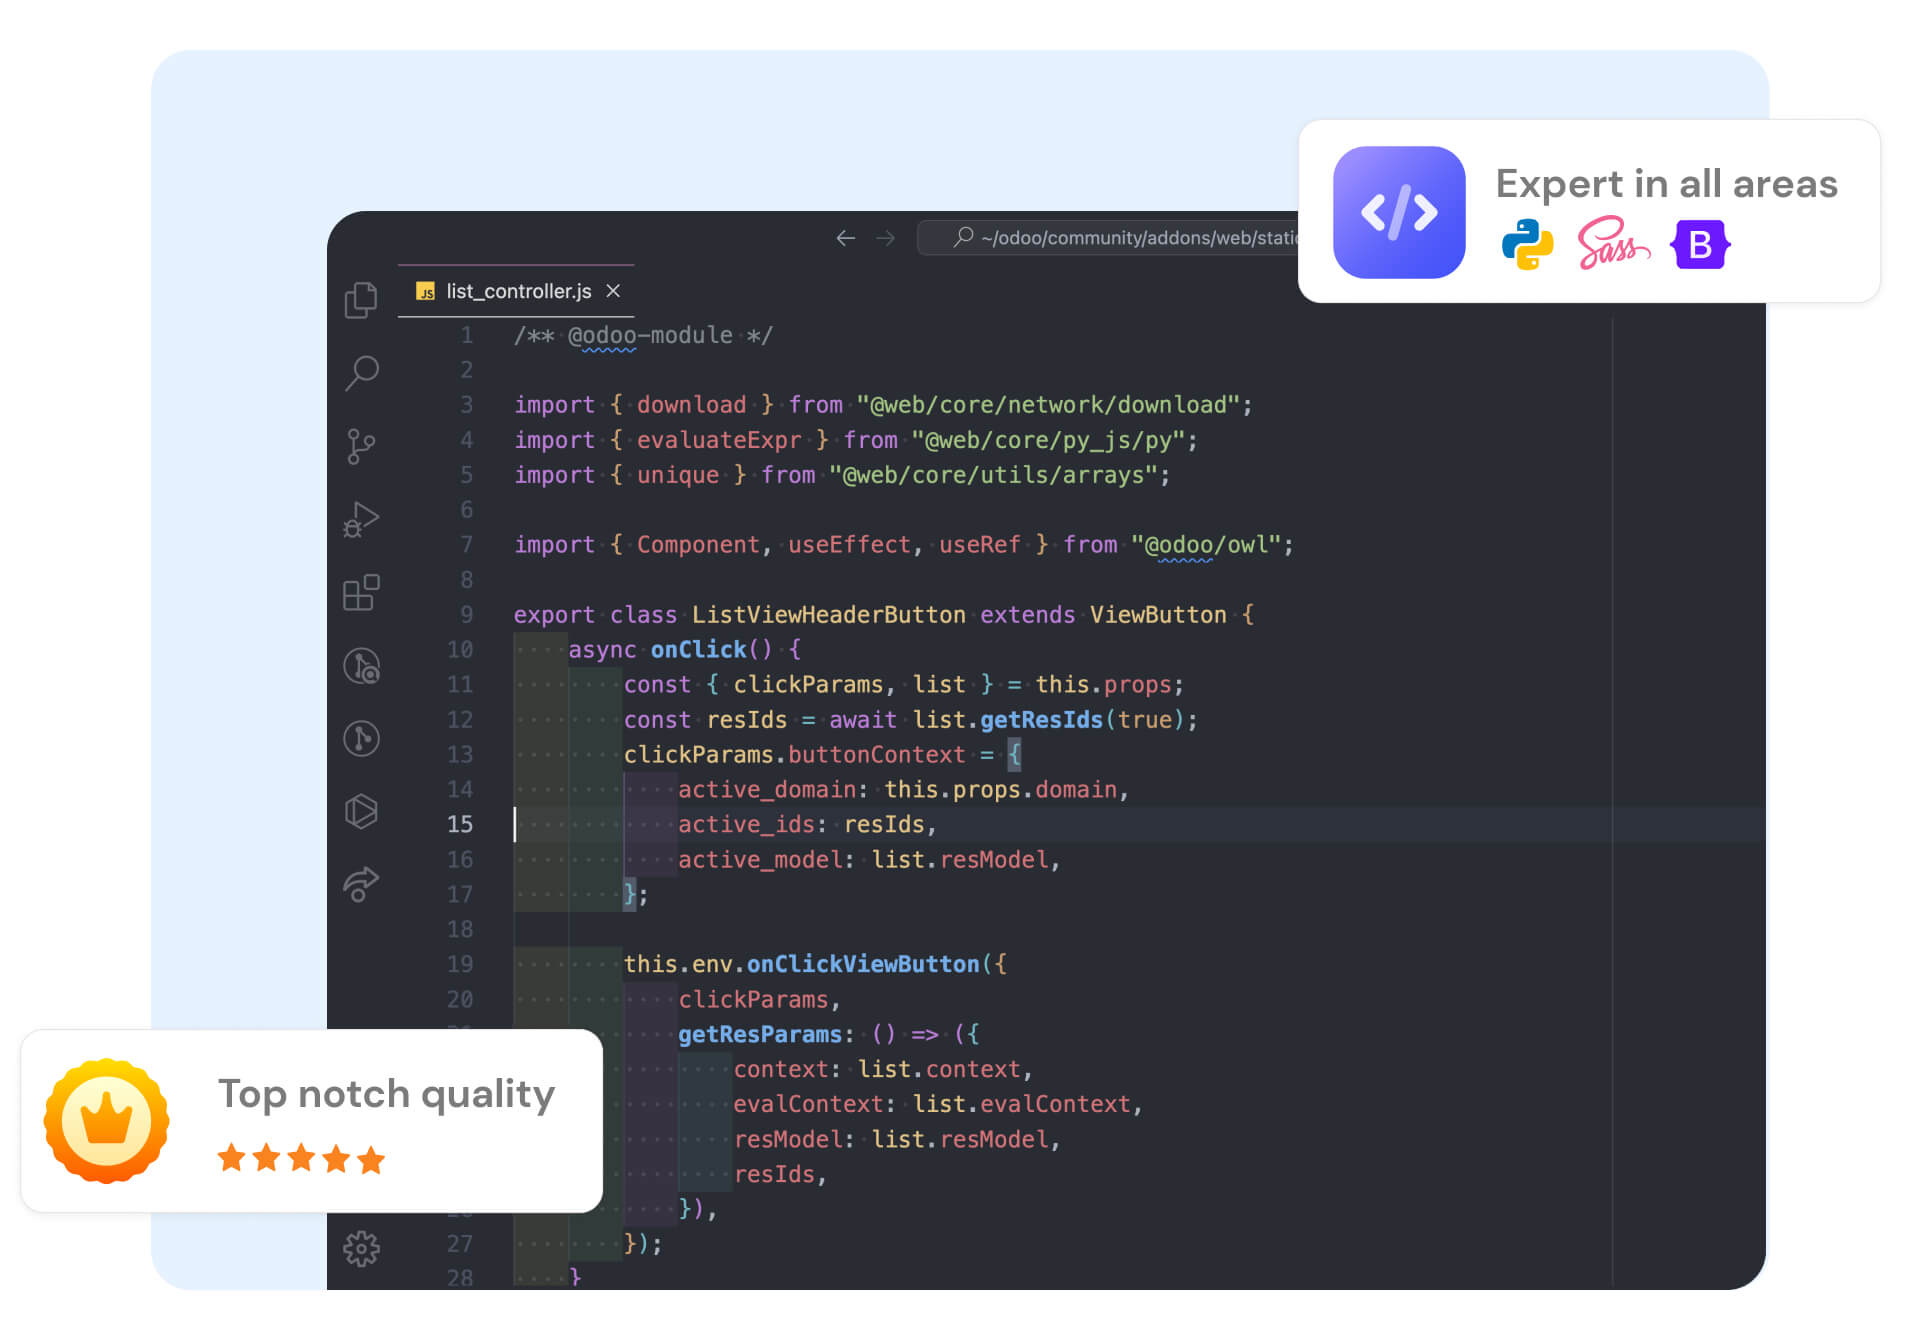The image size is (1920, 1340).
Task: Go back with the left arrow
Action: [846, 238]
